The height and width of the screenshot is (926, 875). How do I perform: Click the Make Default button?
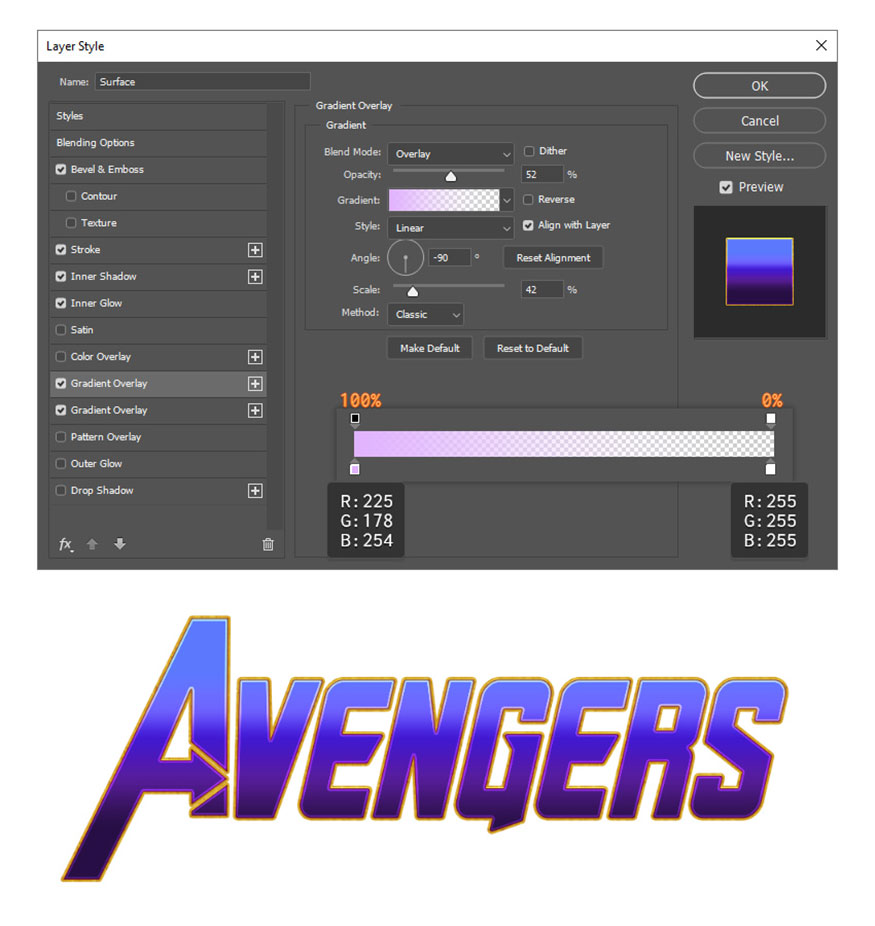430,348
